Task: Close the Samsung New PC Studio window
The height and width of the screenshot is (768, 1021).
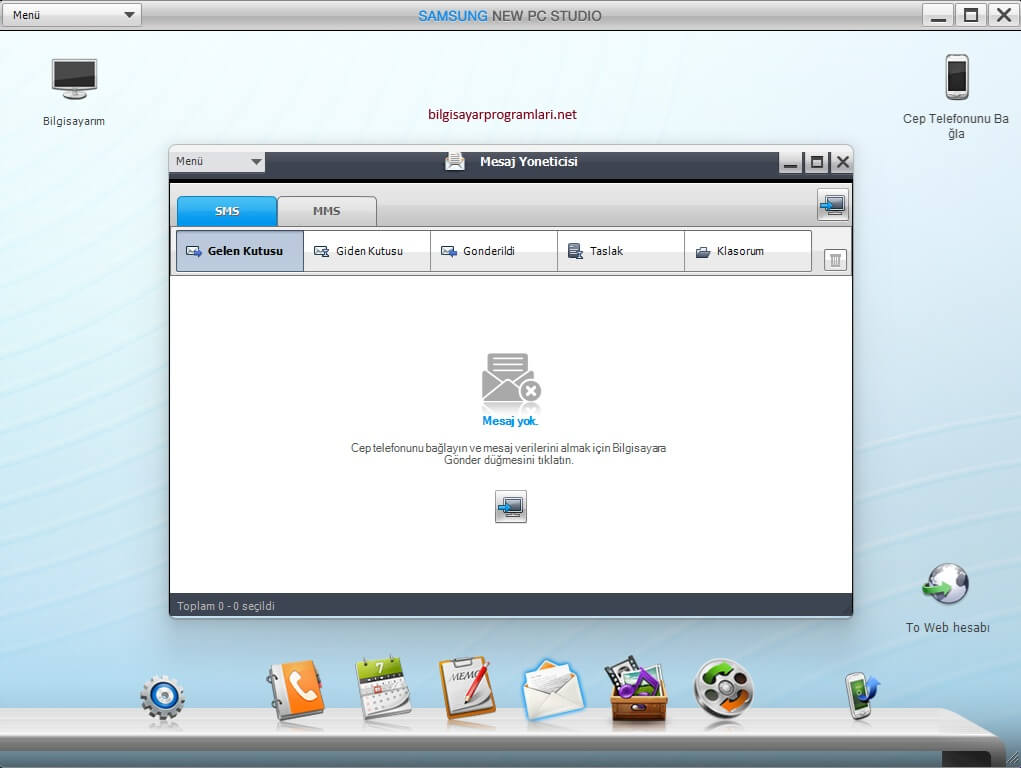Action: [1003, 15]
